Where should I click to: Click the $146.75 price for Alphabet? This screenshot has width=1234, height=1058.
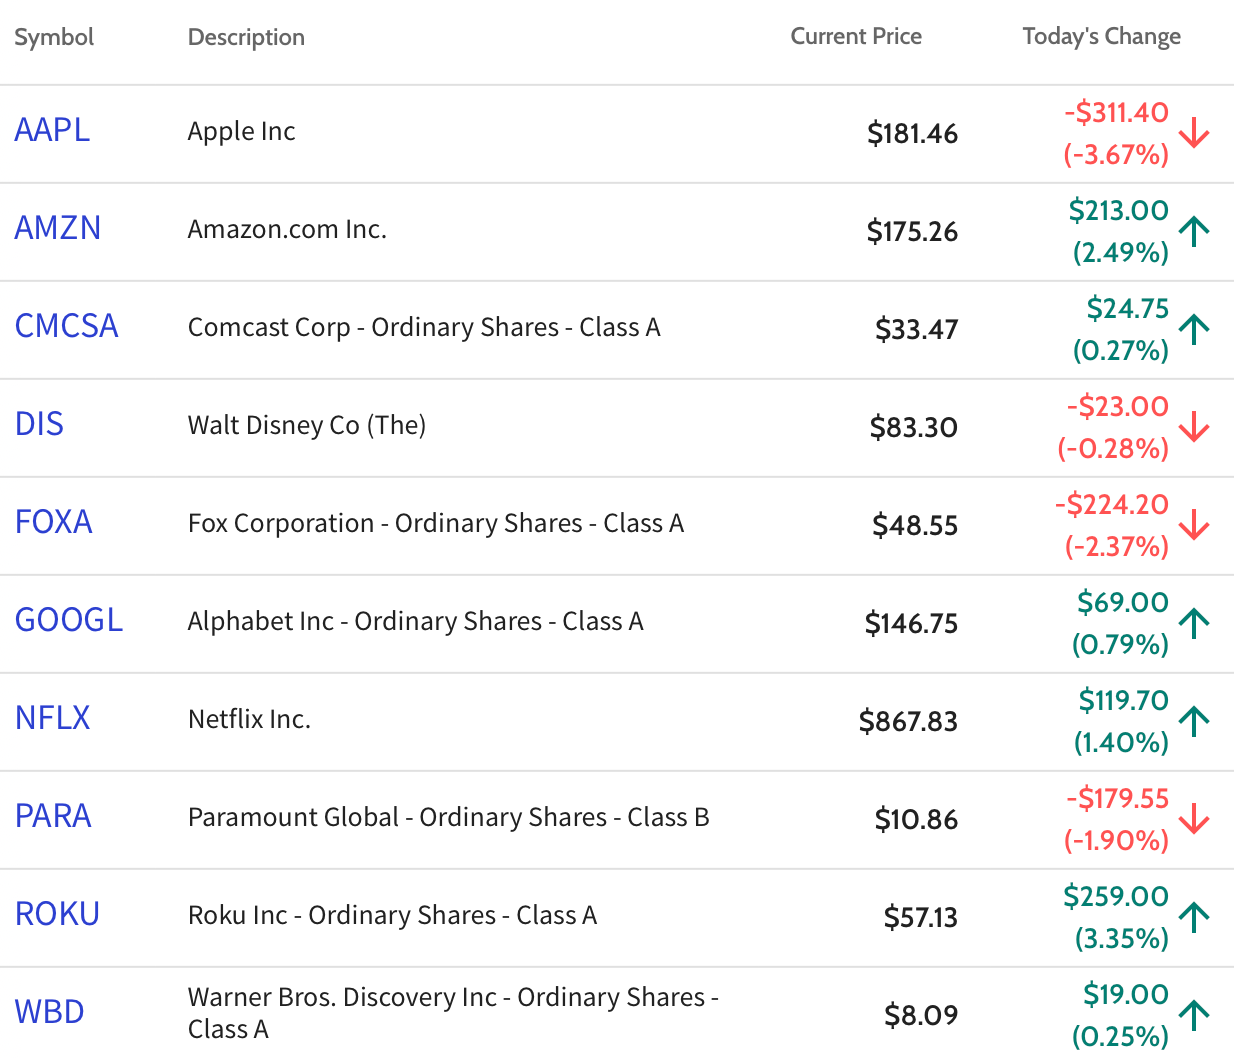click(911, 624)
